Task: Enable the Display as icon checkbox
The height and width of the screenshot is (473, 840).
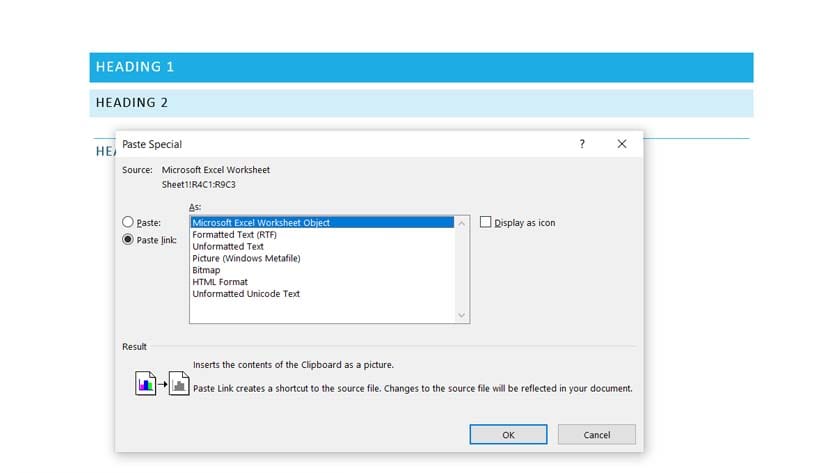Action: pyautogui.click(x=485, y=222)
